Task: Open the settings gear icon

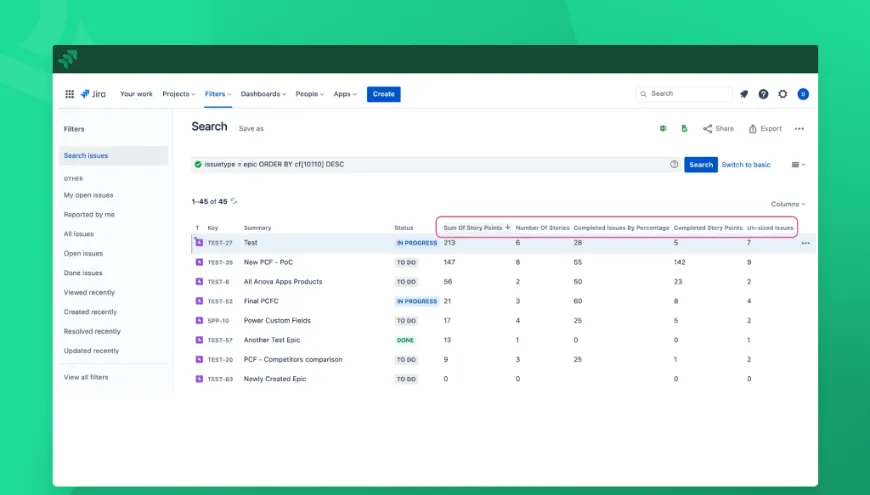Action: [783, 94]
